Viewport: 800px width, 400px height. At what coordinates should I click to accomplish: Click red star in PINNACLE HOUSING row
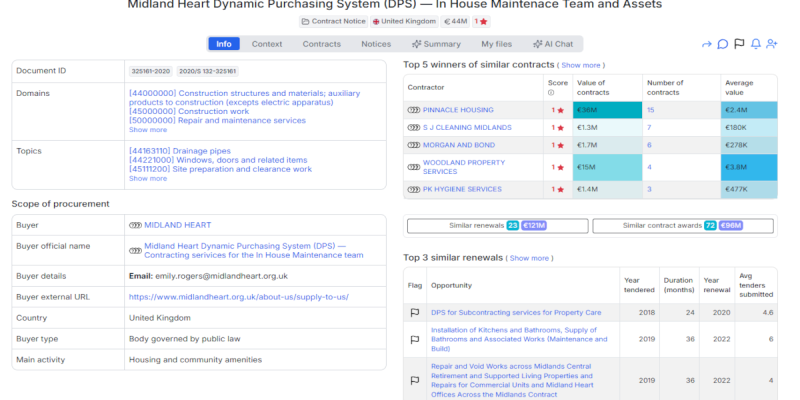(x=561, y=110)
